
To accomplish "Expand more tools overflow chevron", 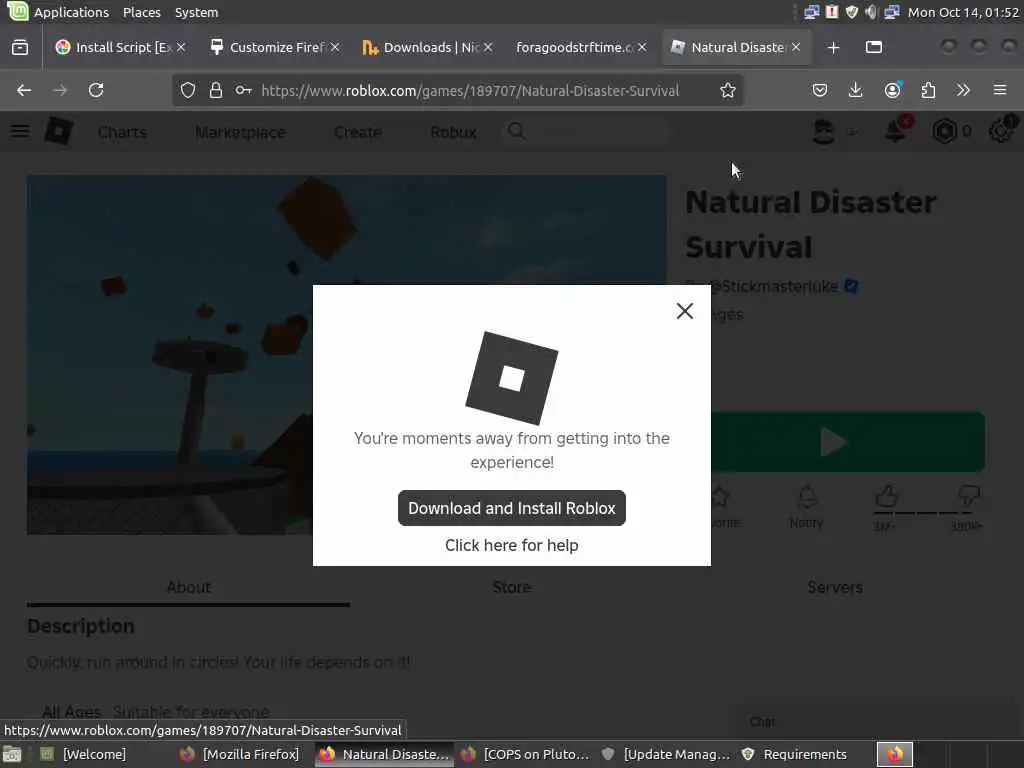I will tap(963, 90).
